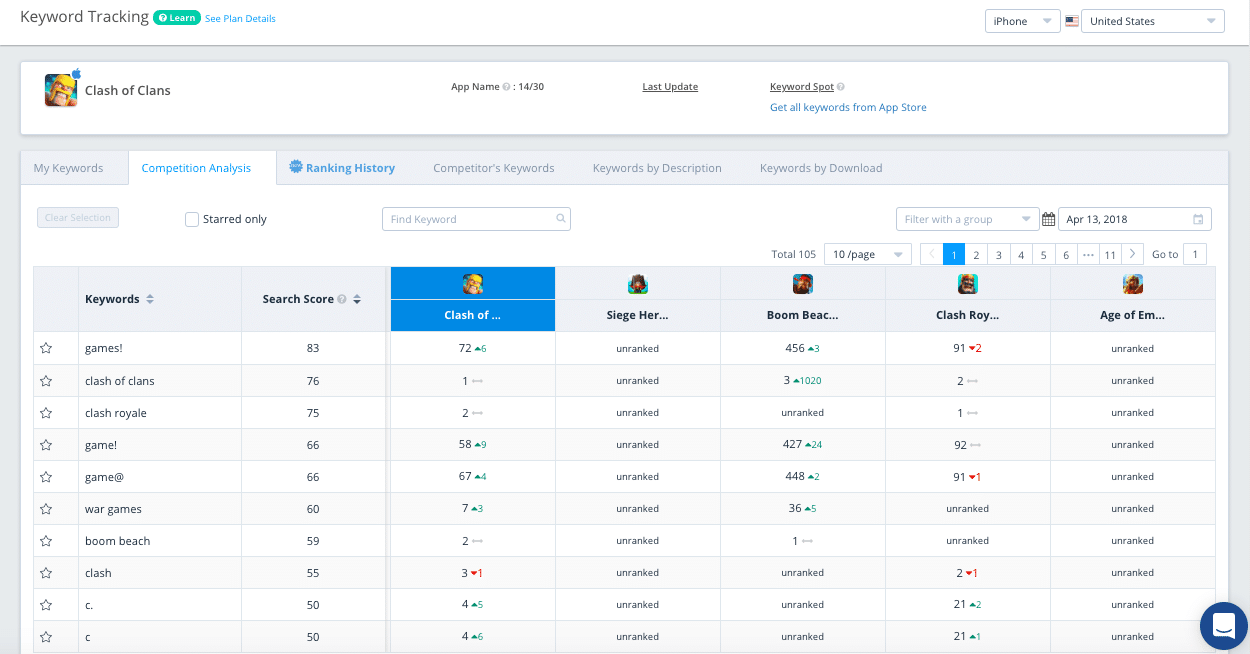1250x654 pixels.
Task: Click the 'war games' keyword text
Action: 113,509
